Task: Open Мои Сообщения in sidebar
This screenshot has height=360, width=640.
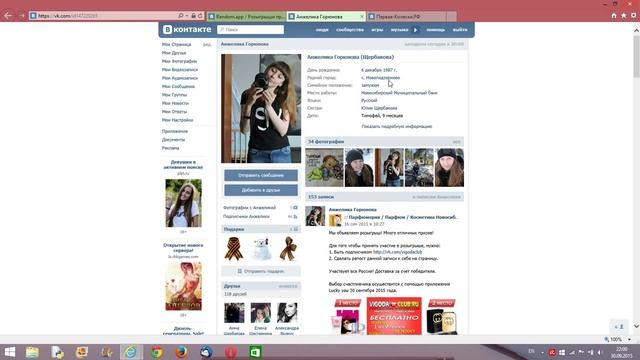Action: [x=178, y=87]
